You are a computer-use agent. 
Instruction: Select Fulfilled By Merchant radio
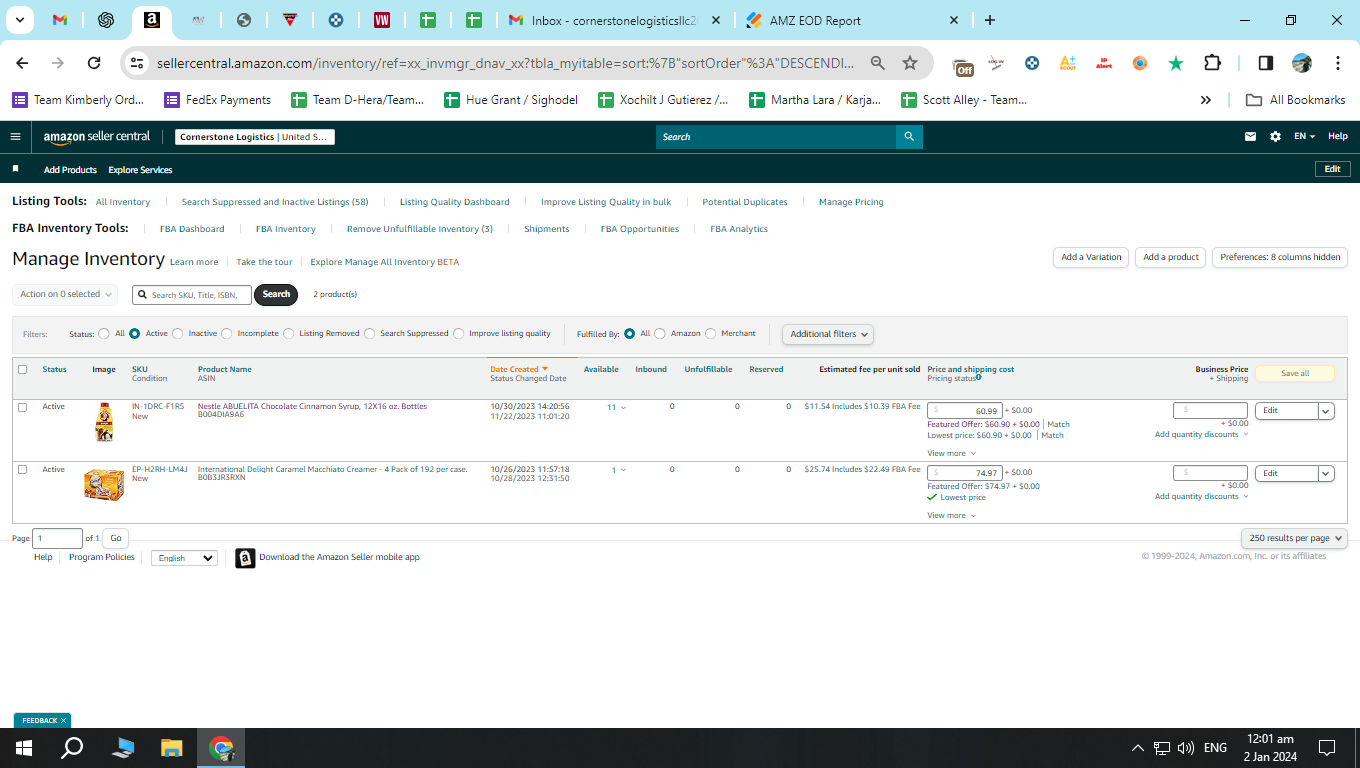tap(711, 334)
